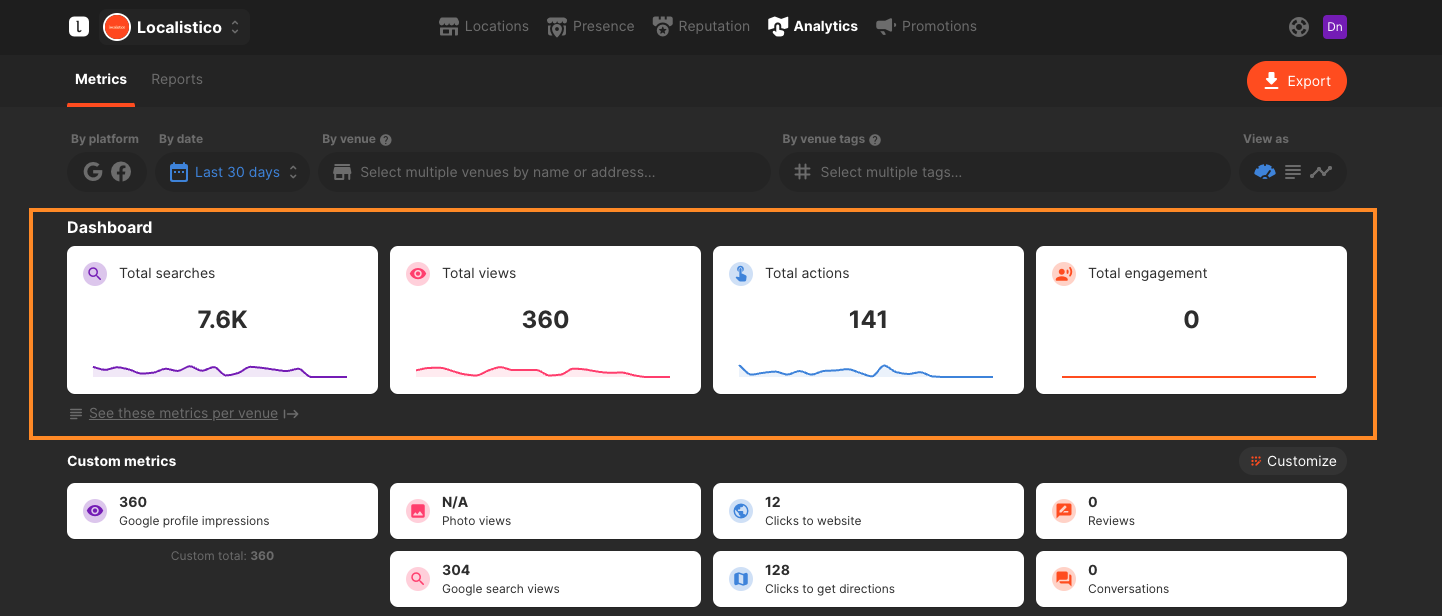This screenshot has width=1442, height=616.
Task: Click the 128 Clicks to get directions text
Action: click(830, 579)
